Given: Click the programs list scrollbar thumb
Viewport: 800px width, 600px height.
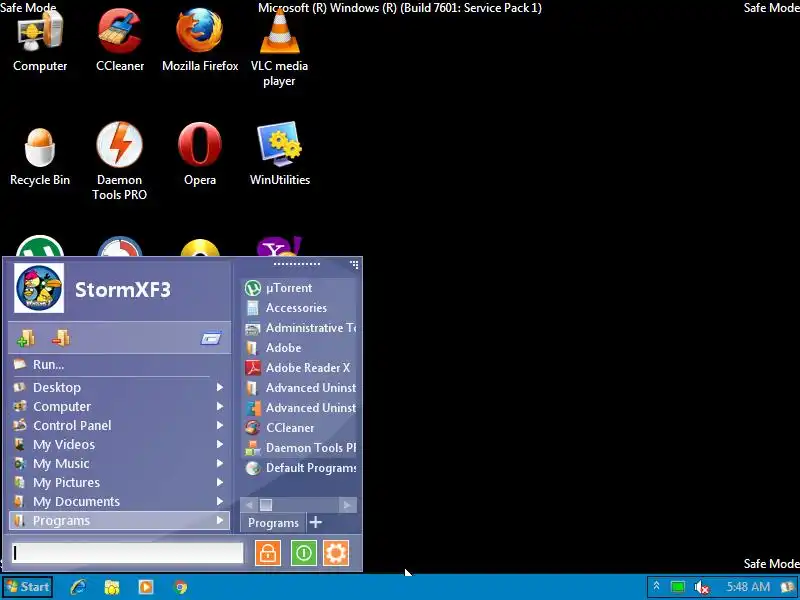Looking at the screenshot, I should pos(266,505).
